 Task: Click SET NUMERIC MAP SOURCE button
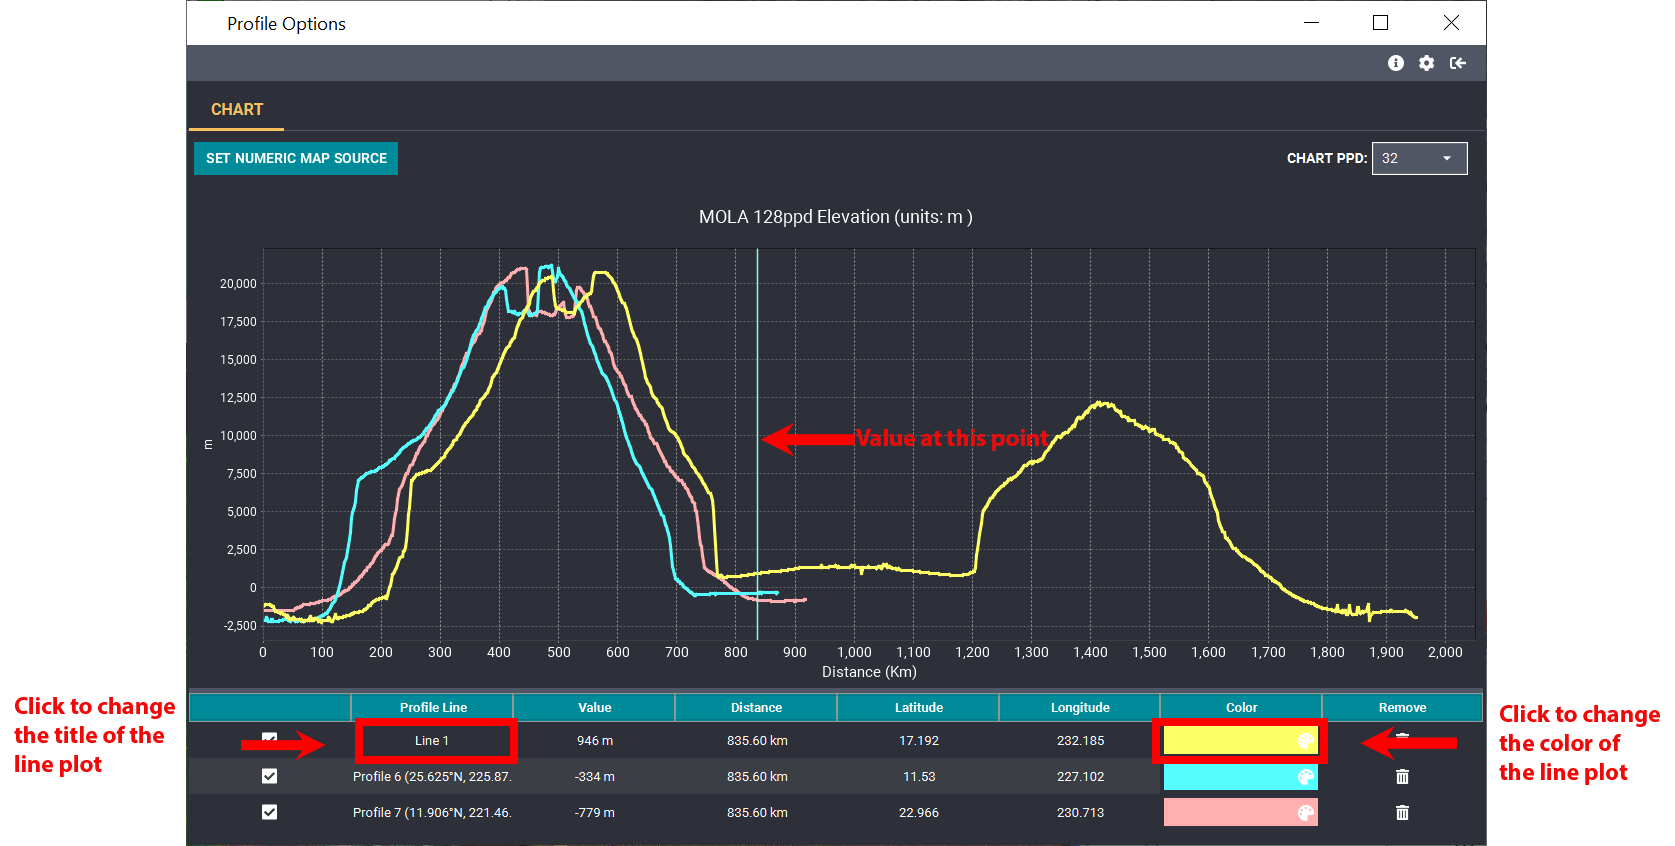(x=296, y=158)
